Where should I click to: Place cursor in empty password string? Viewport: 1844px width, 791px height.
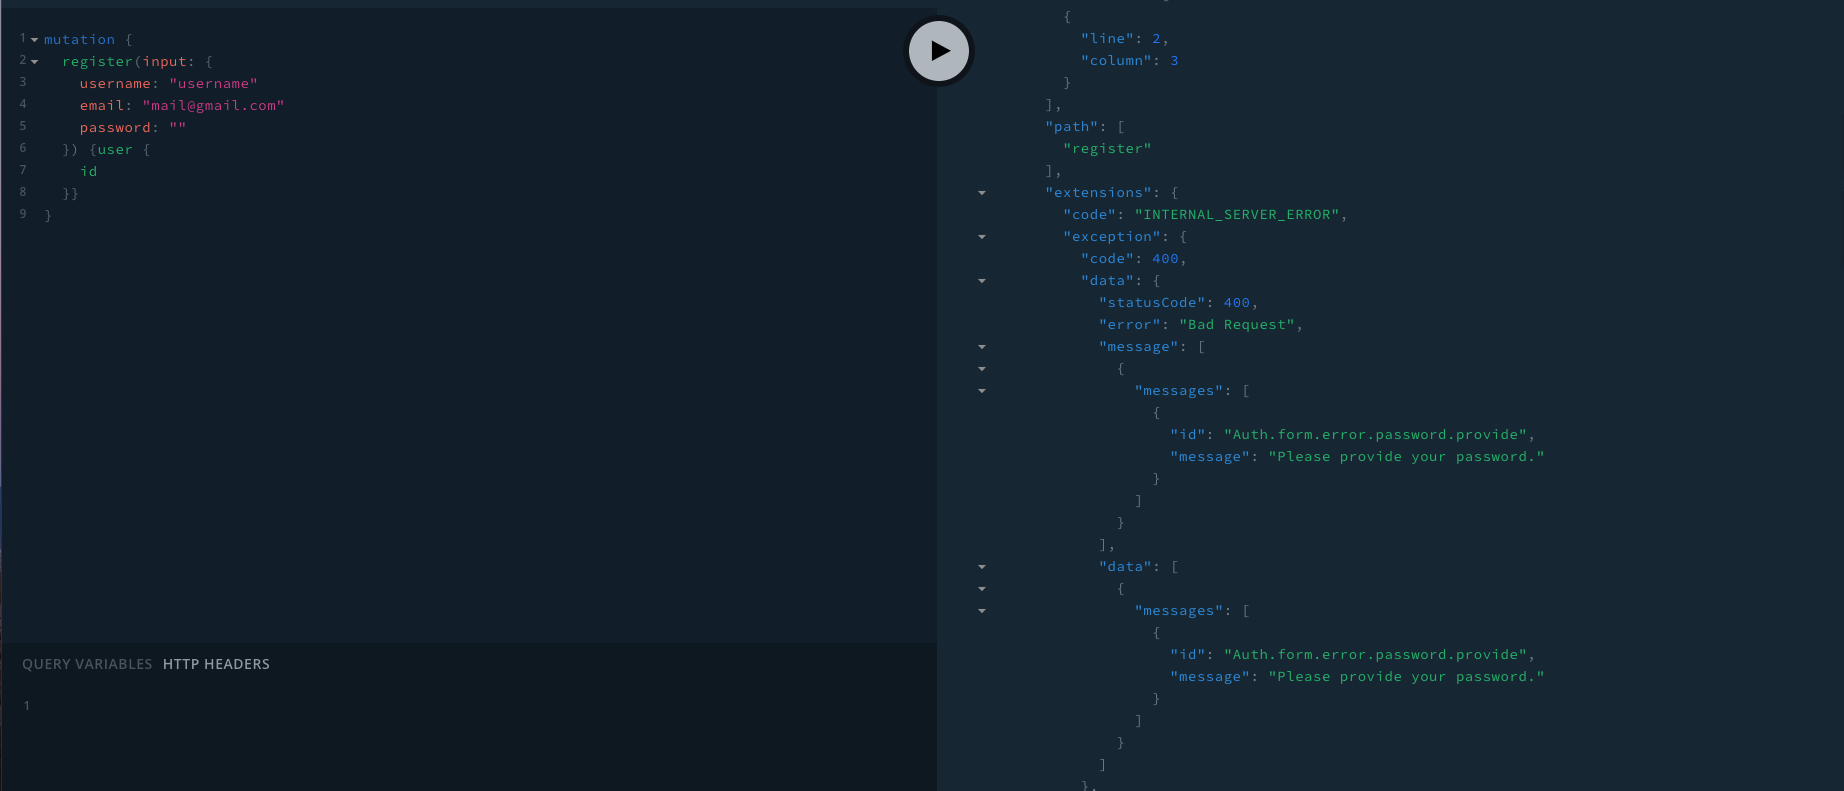178,128
